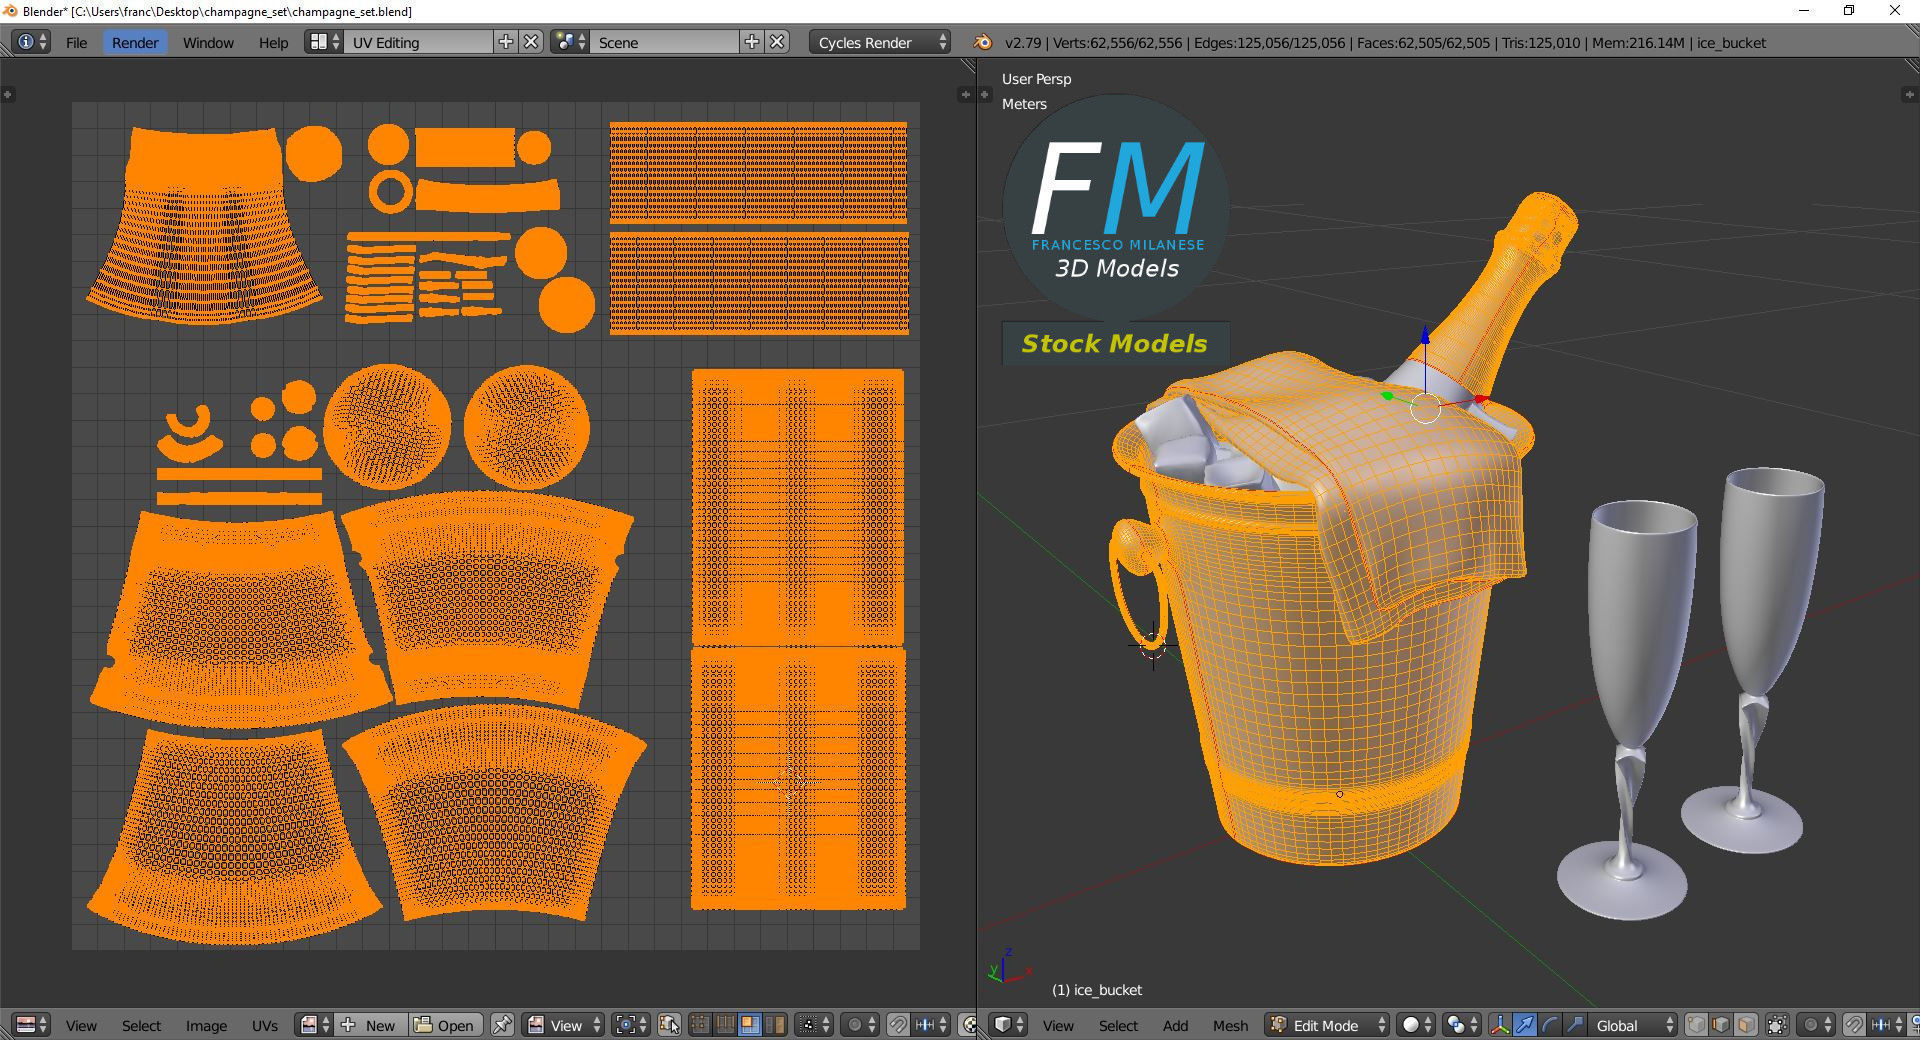Toggle snapping in the UV editor
Image resolution: width=1920 pixels, height=1040 pixels.
898,1025
